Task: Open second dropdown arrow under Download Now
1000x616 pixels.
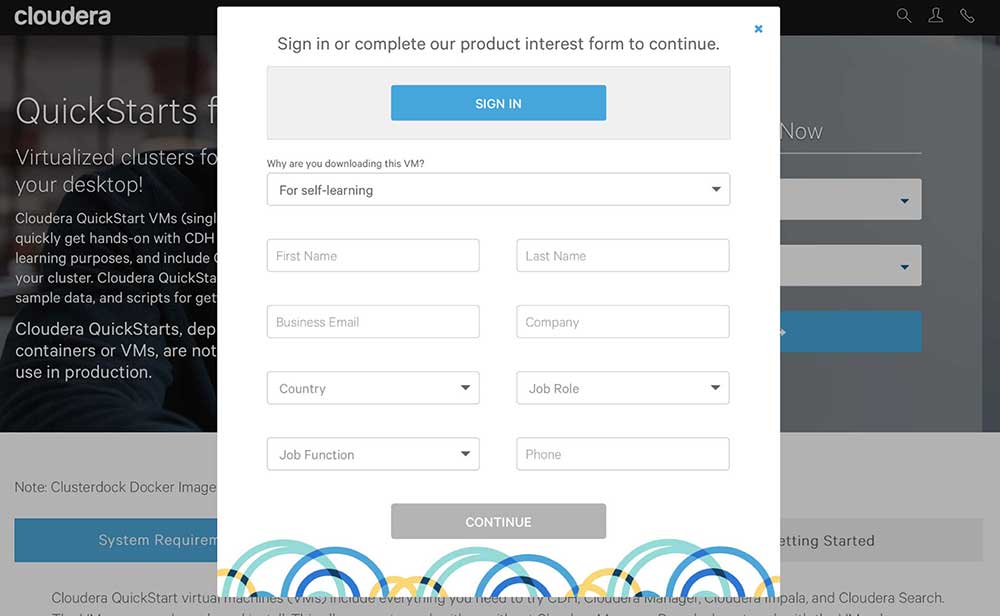Action: point(904,267)
